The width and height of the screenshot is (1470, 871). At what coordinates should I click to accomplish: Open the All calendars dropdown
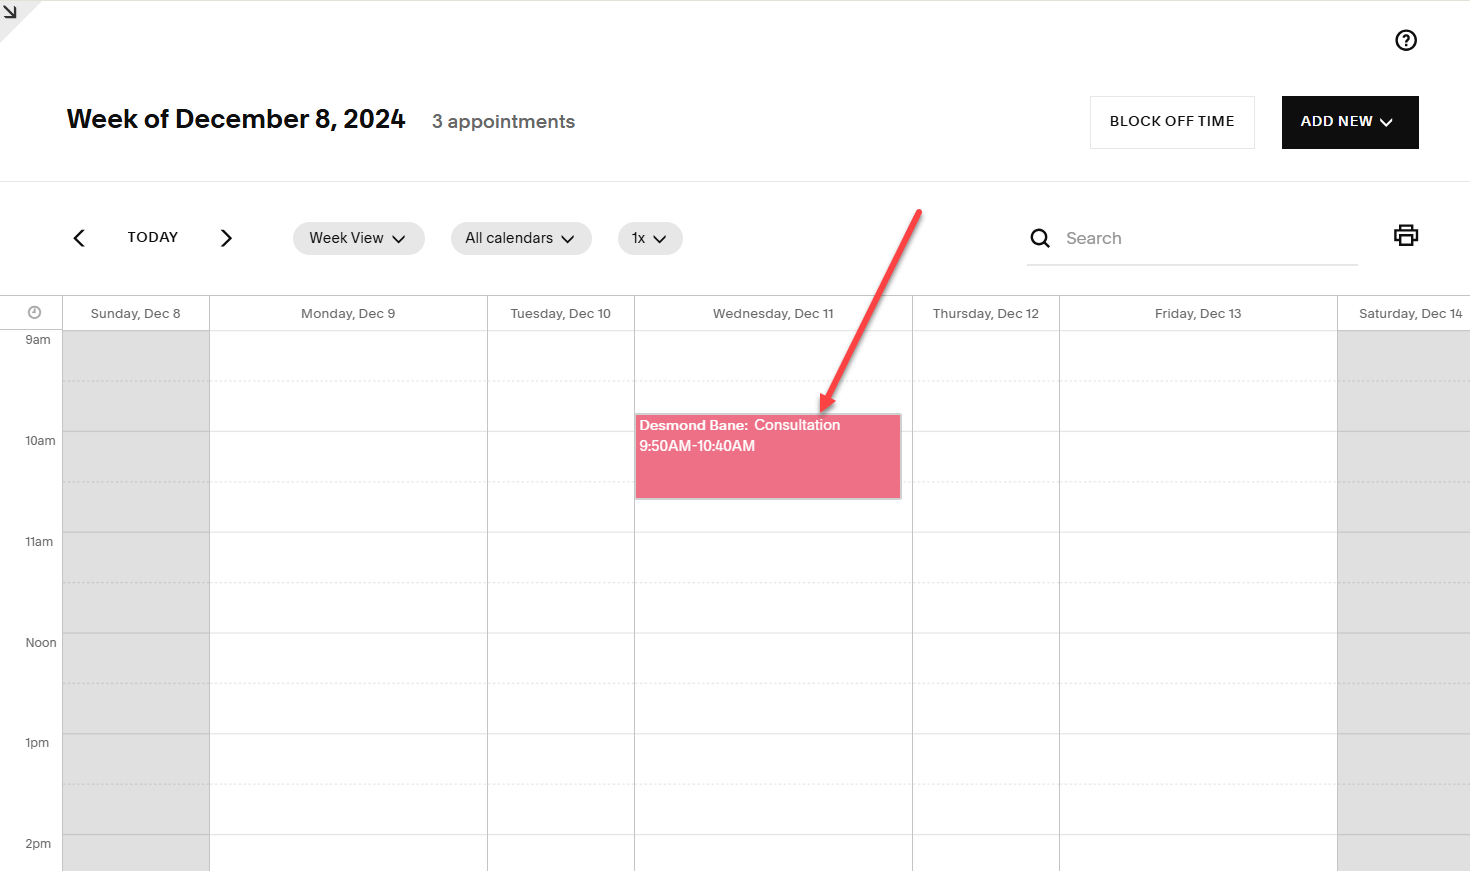pyautogui.click(x=520, y=238)
